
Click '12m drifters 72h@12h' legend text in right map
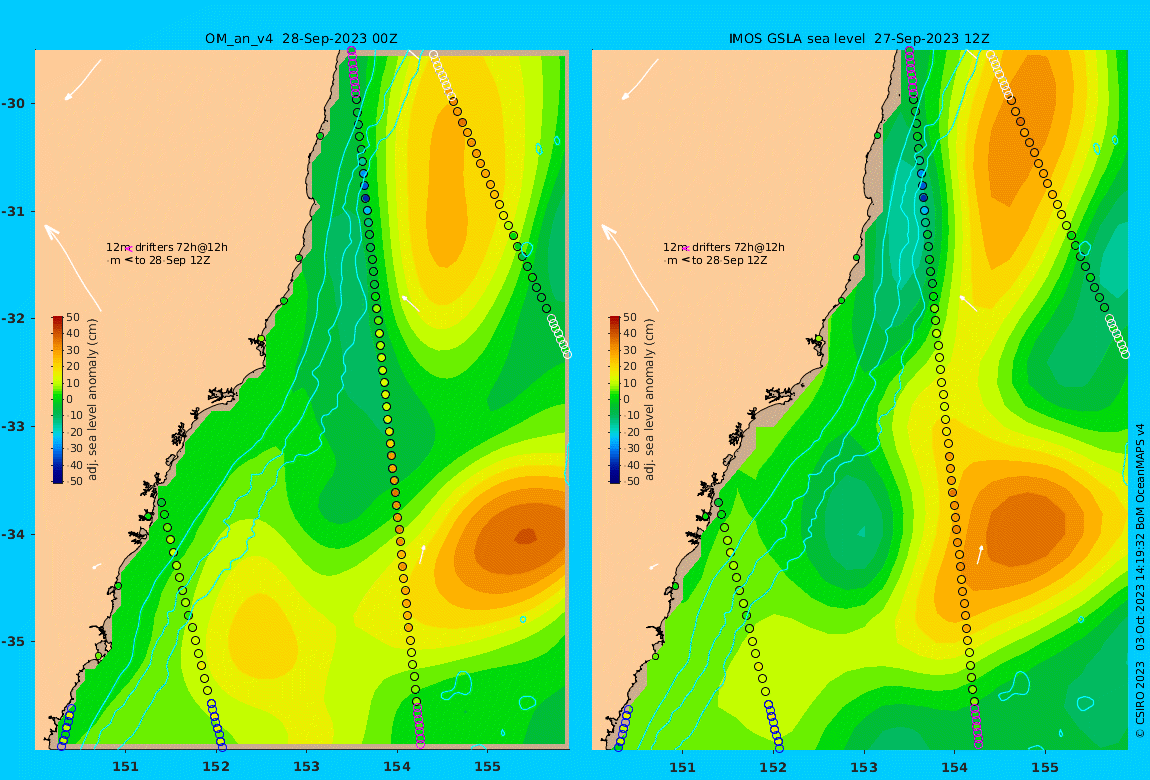pos(724,248)
